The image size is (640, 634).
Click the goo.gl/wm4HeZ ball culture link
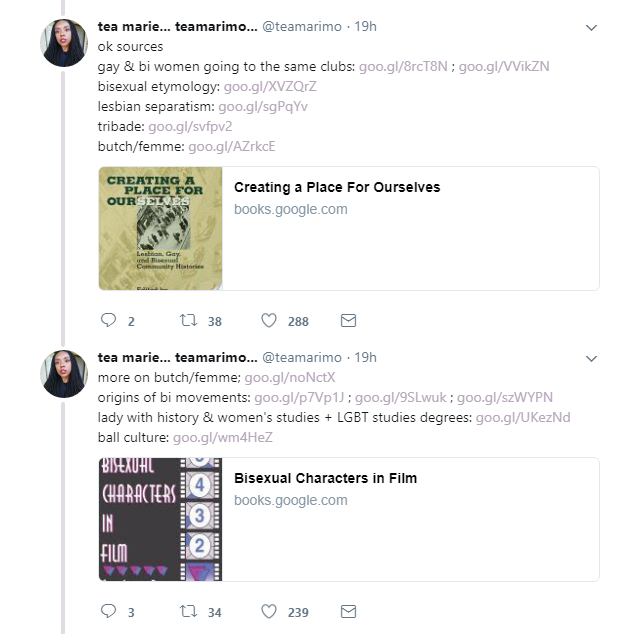(222, 437)
